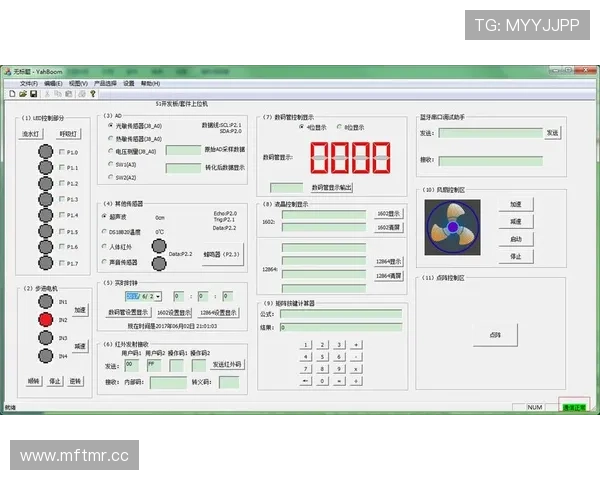Click the gray LED indicator next to P1.0

coord(45,152)
